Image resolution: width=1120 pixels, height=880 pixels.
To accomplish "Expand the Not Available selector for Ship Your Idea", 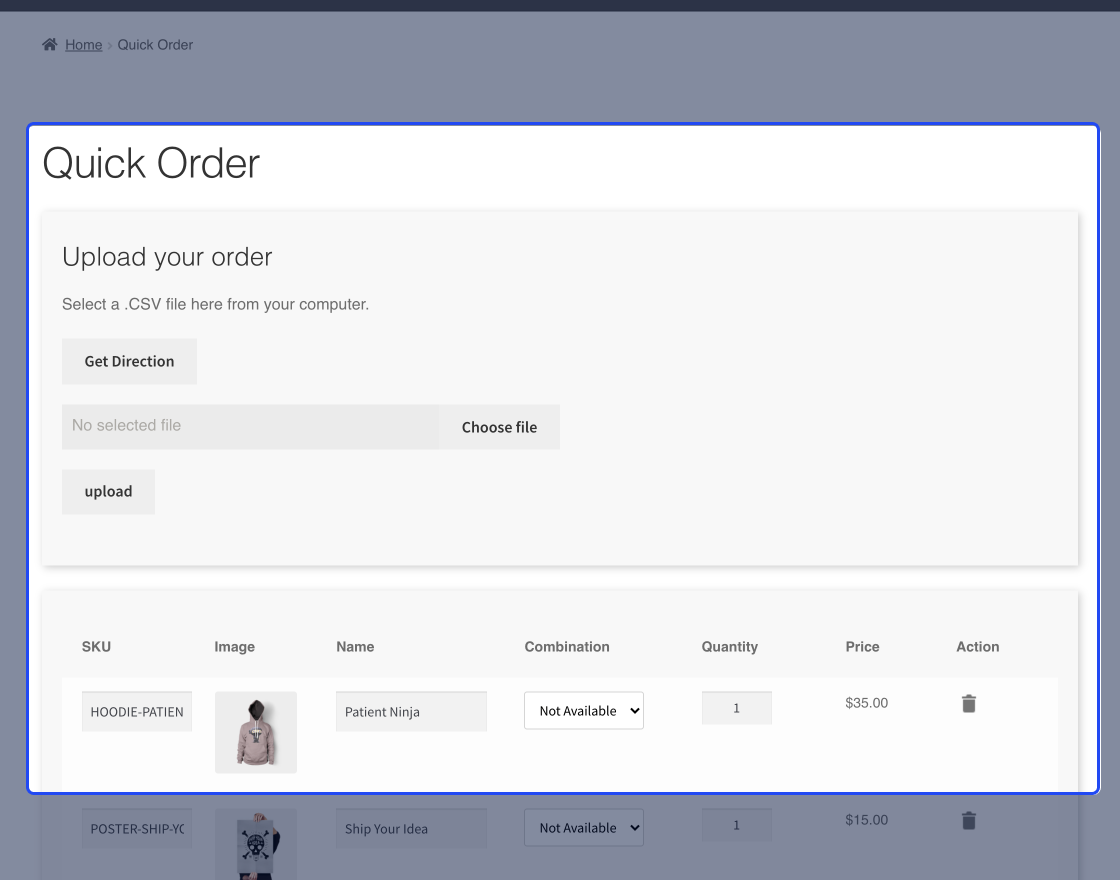I will 583,827.
